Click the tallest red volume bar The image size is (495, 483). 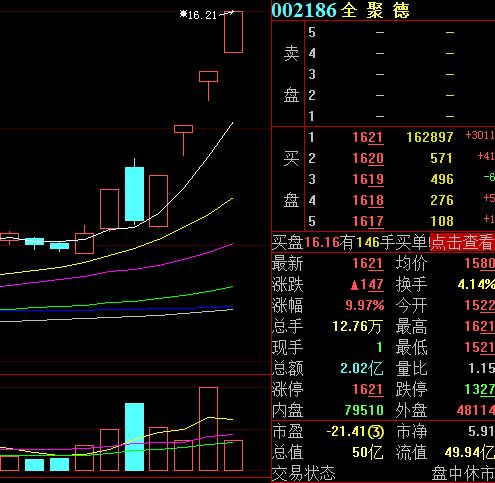point(208,429)
